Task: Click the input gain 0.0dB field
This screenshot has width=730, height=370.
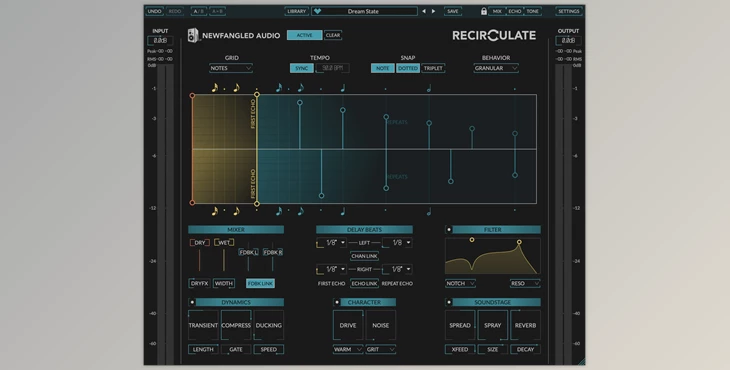Action: coord(160,40)
